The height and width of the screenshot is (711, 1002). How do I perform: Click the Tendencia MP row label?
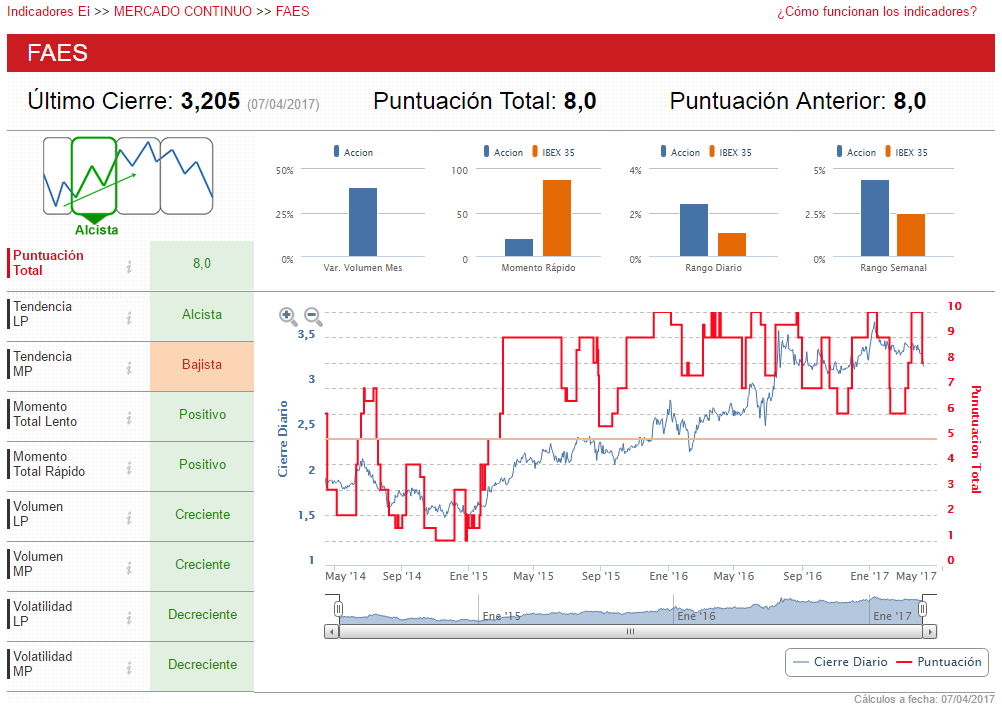click(42, 363)
